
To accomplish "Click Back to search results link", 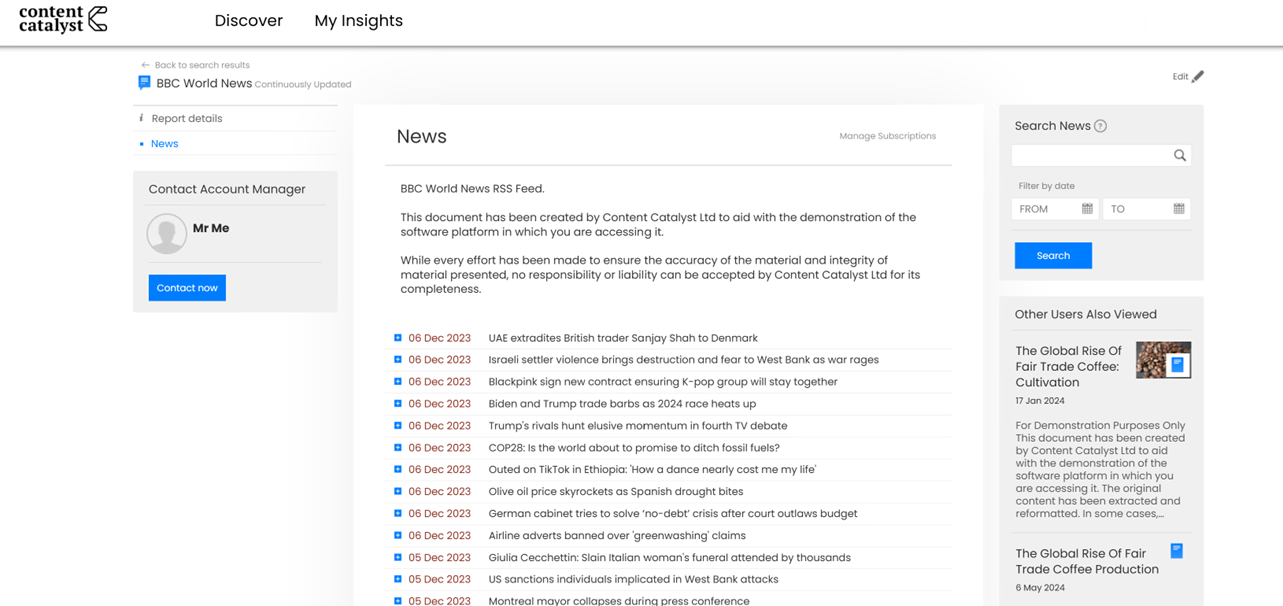I will pos(202,65).
